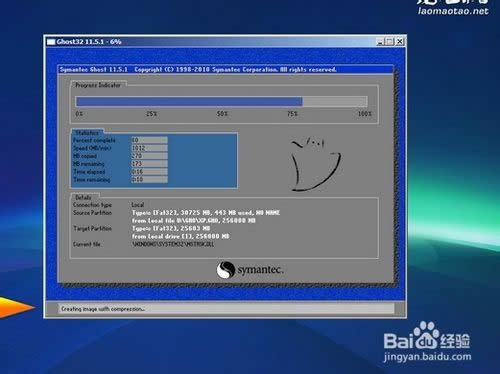Select the Percent complete value field
This screenshot has height=374, width=500.
pos(149,140)
